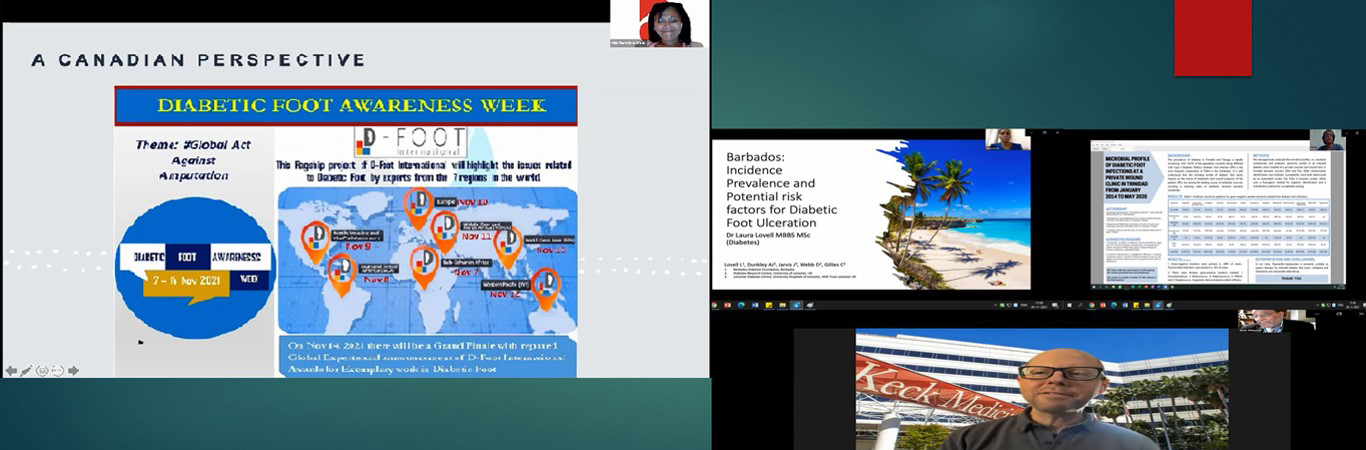Click the 'DIABETIC FOOT AWARENESS WEEK' banner

345,105
